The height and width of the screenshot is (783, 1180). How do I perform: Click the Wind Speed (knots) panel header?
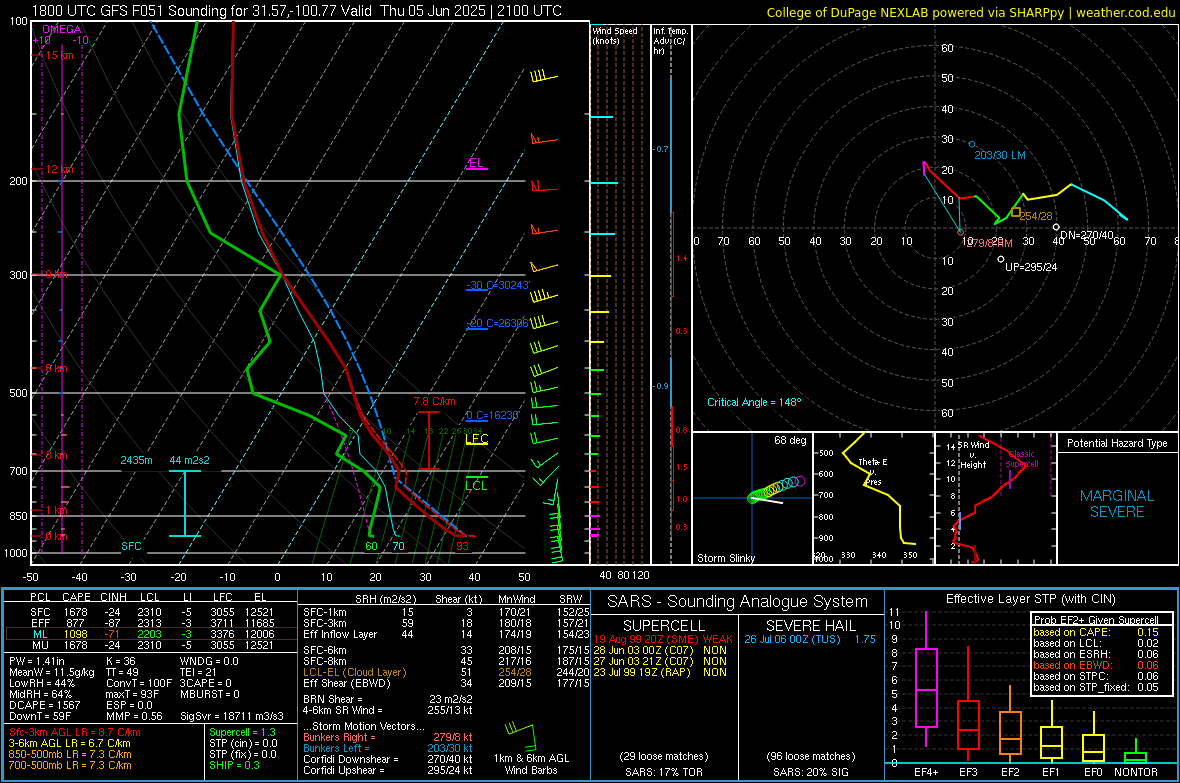point(615,35)
